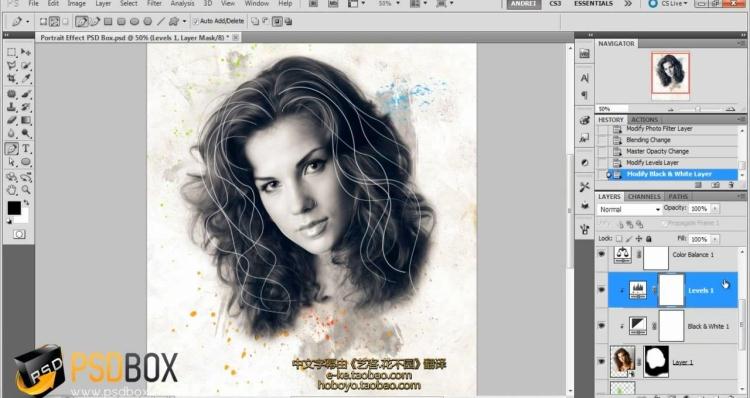750x398 pixels.
Task: Click the ESSENTIALS workspace button
Action: (x=593, y=3)
